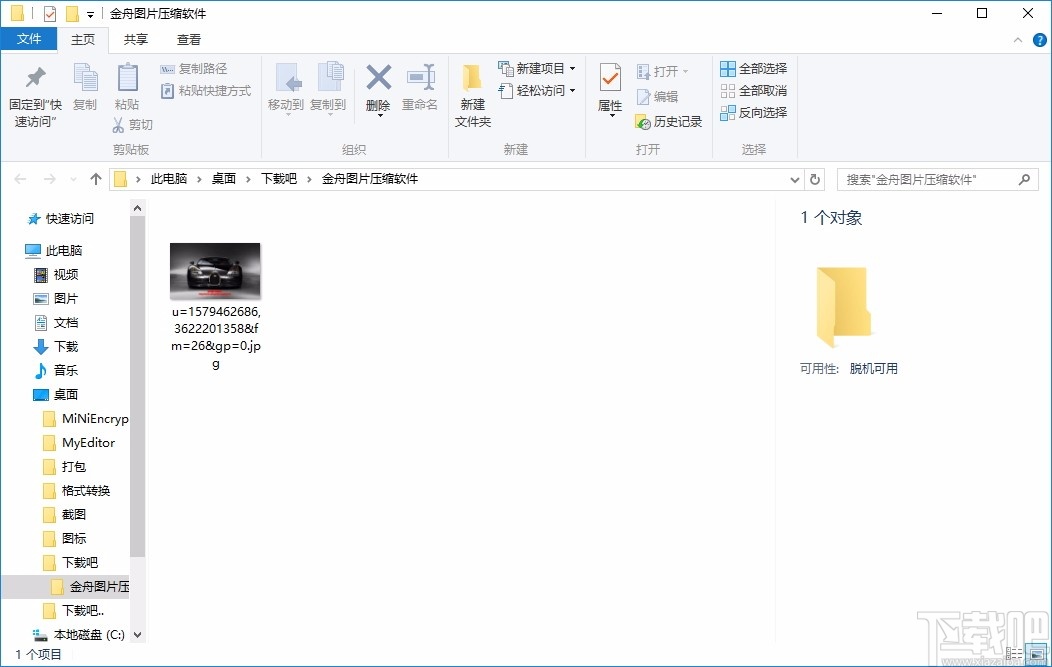Viewport: 1052px width, 667px height.
Task: Switch to the 查看 (View) ribbon tab
Action: click(188, 40)
